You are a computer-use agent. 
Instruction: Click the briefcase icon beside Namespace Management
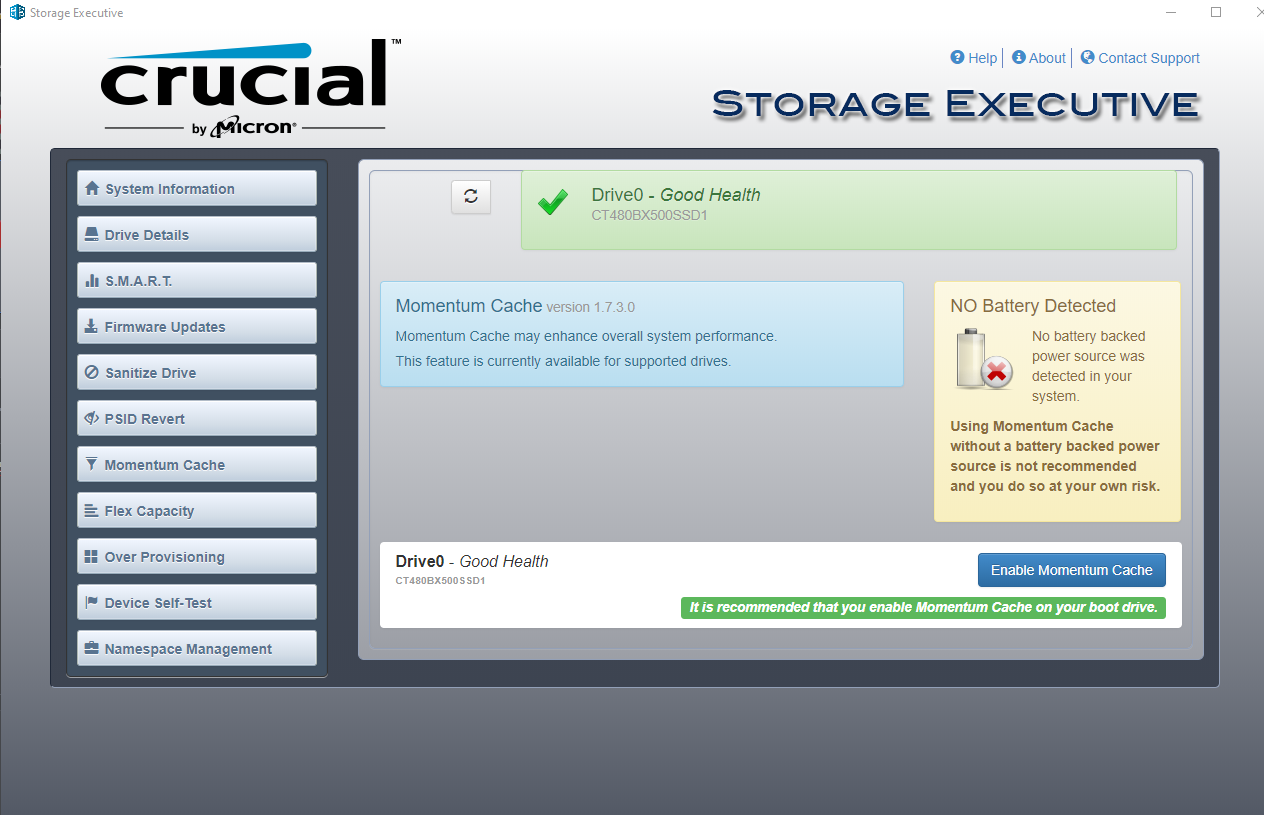[x=92, y=648]
